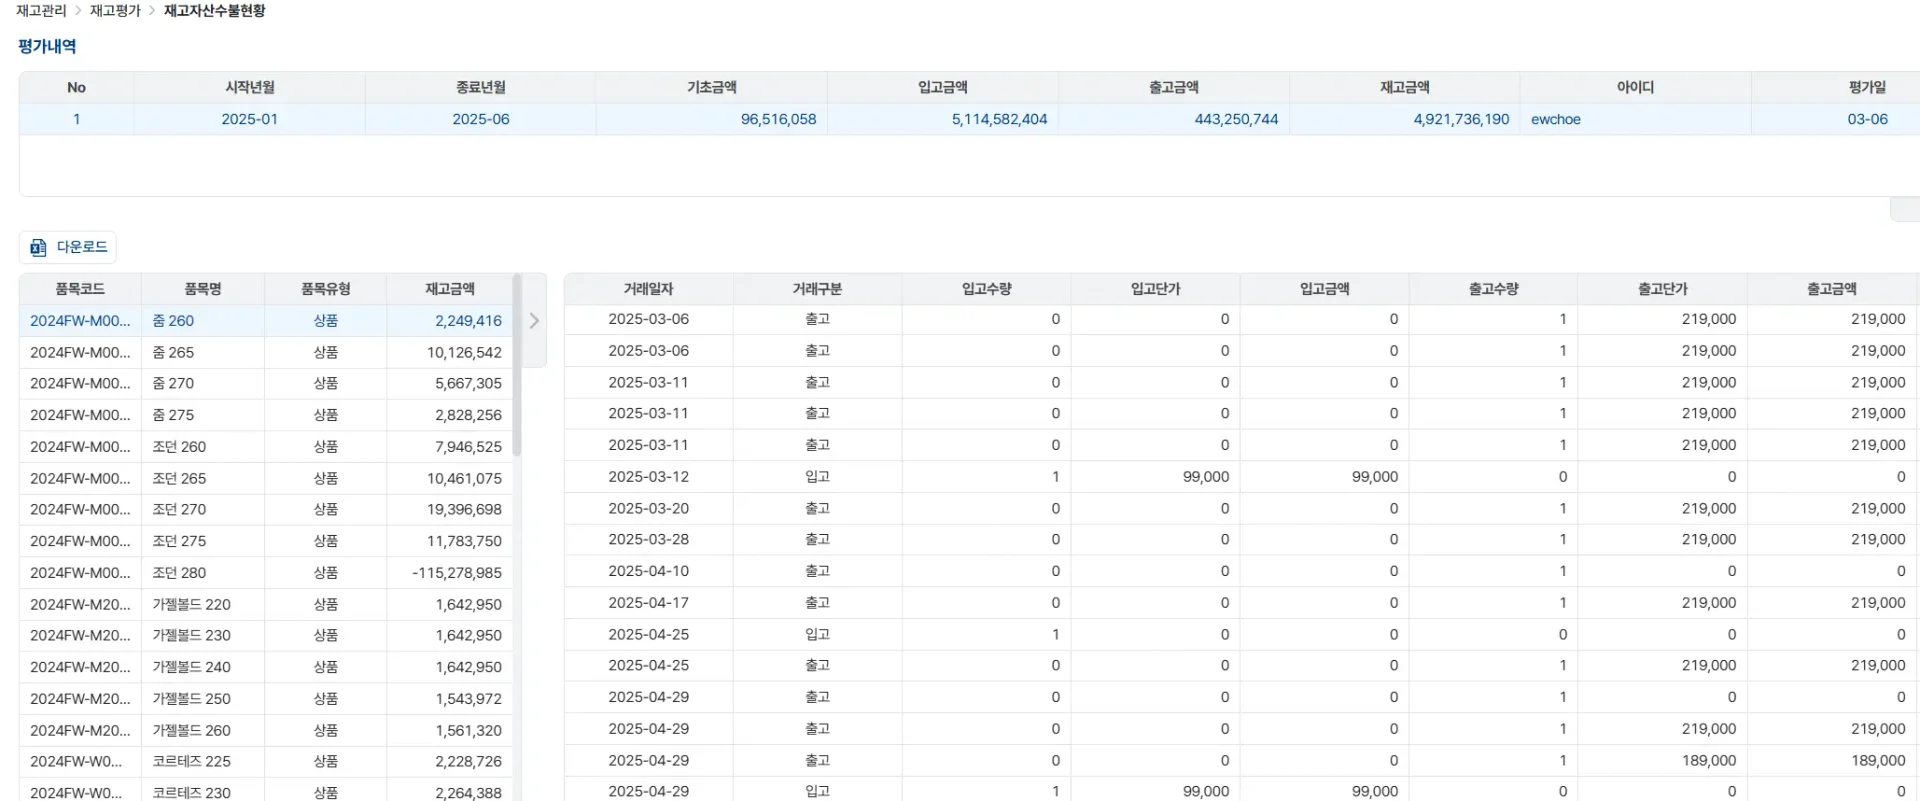1920x801 pixels.
Task: Click the 평가일 column header
Action: click(1866, 88)
